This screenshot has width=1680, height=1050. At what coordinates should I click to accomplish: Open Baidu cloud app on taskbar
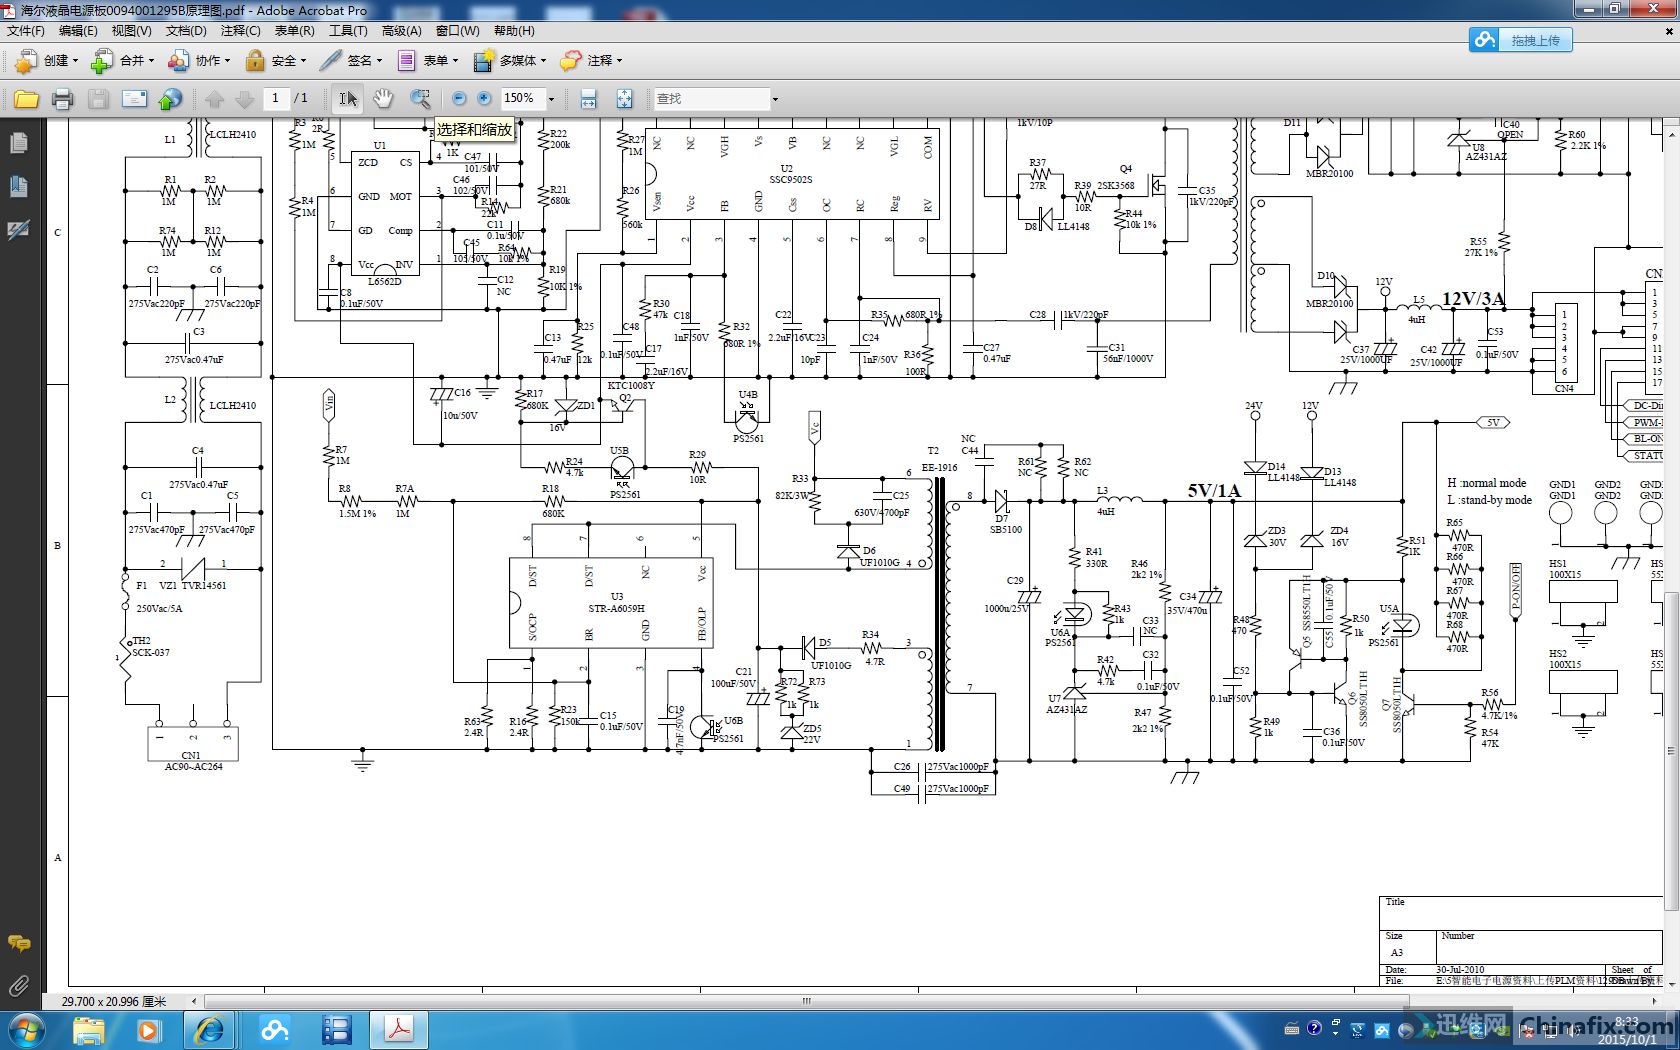pos(274,1030)
